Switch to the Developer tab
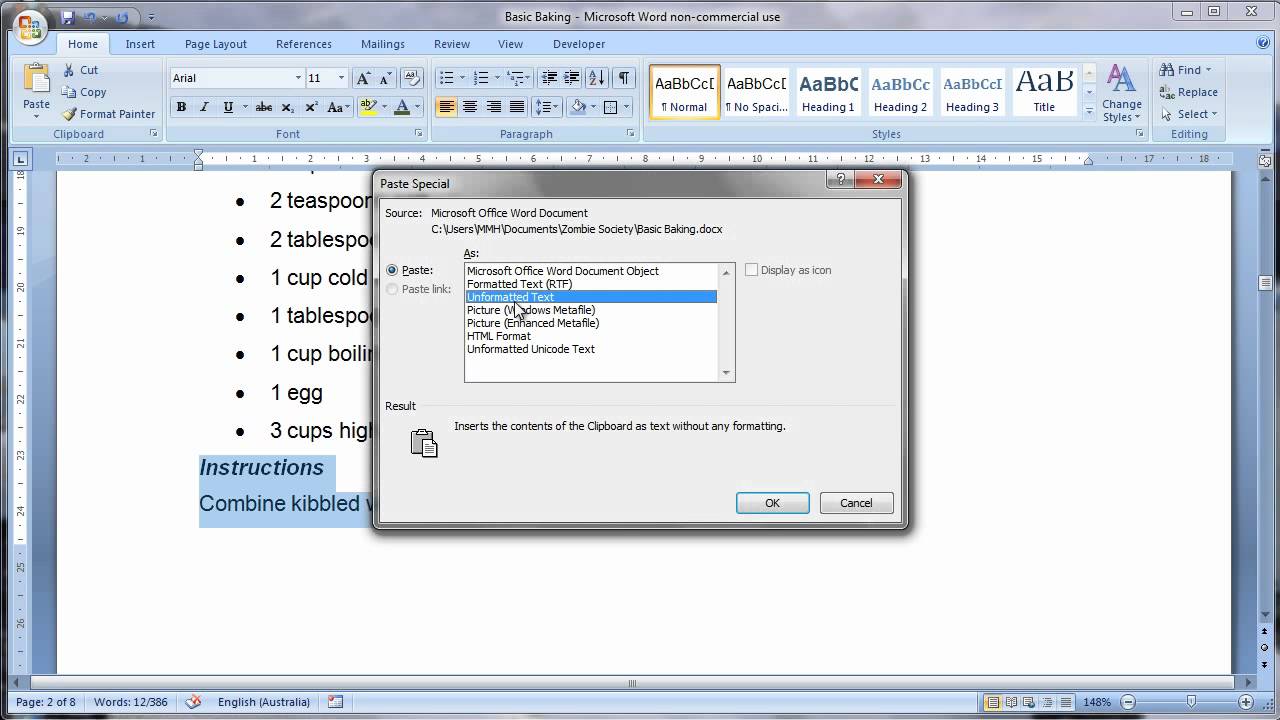The width and height of the screenshot is (1280, 720). click(579, 44)
